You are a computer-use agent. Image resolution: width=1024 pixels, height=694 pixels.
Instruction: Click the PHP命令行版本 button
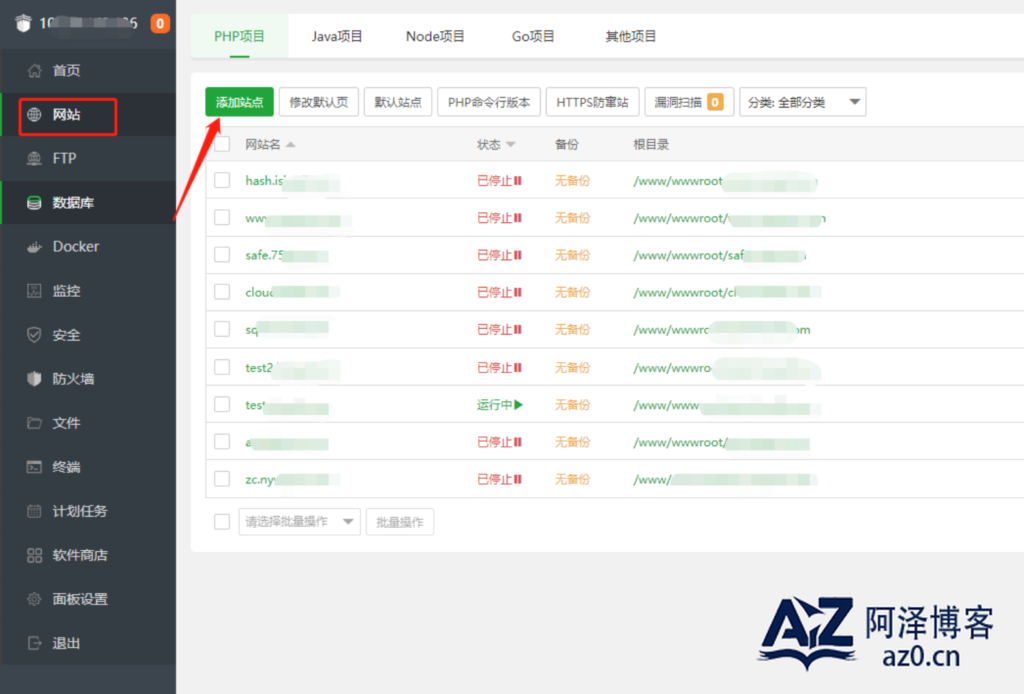[x=488, y=102]
